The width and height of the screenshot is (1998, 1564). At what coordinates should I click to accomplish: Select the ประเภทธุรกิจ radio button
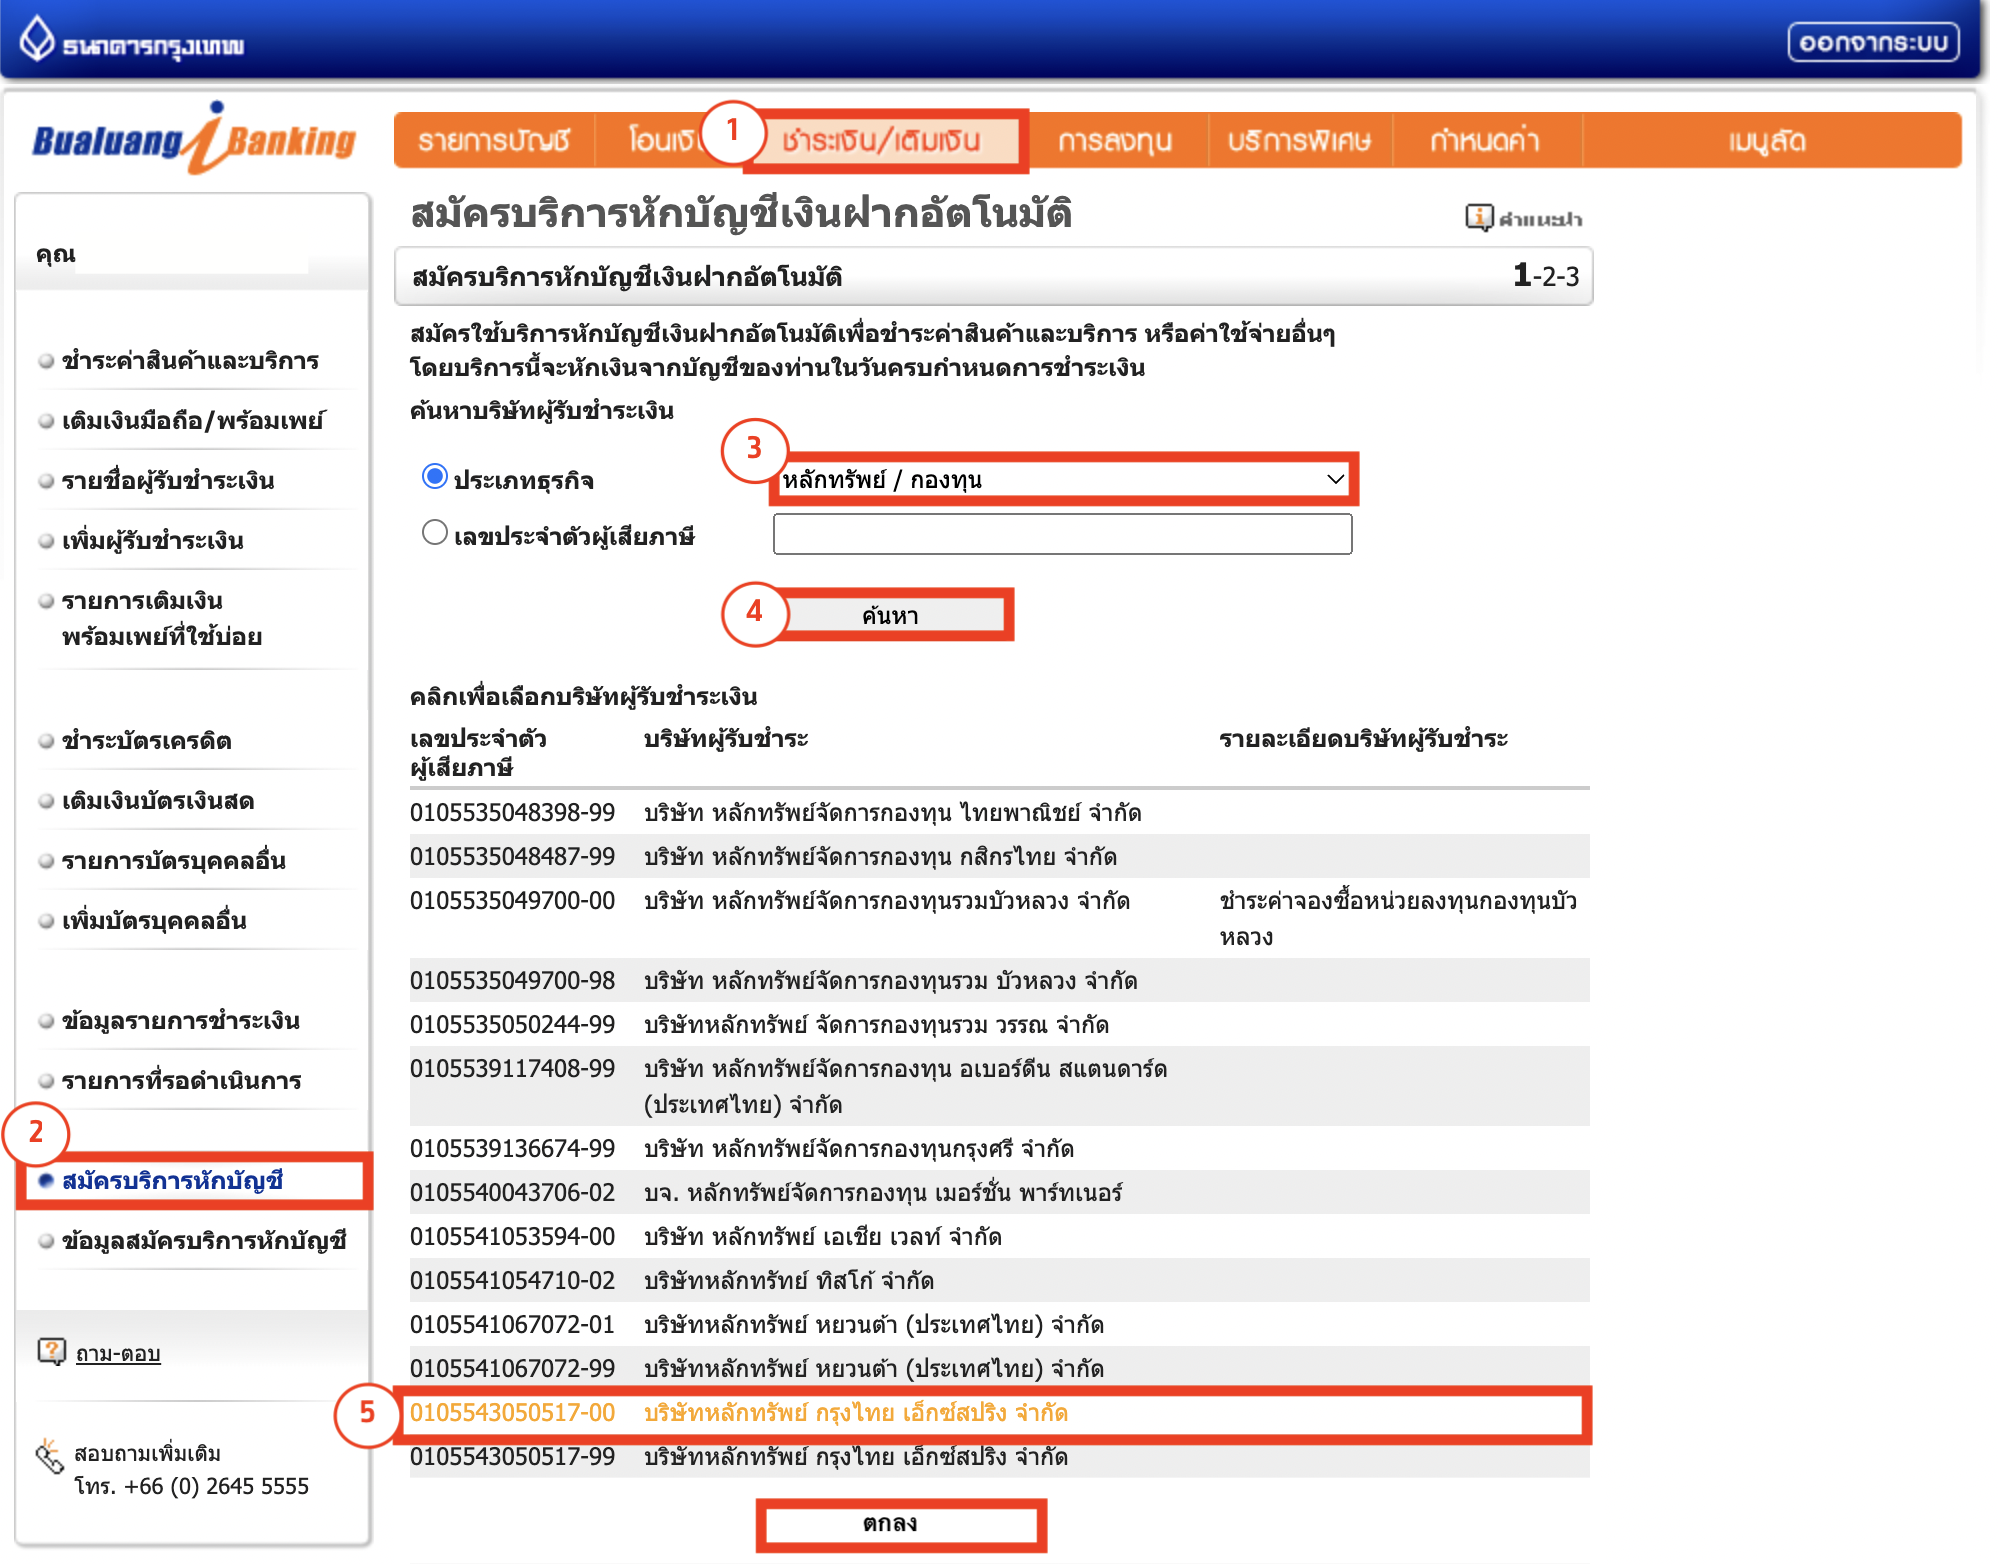pos(435,478)
